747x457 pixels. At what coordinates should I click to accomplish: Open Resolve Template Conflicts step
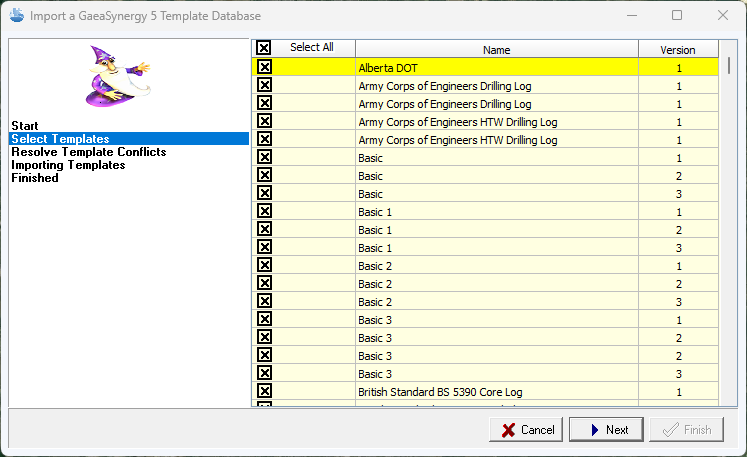point(88,152)
